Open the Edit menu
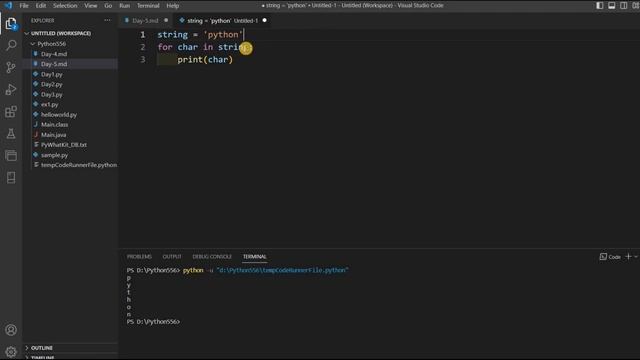Viewport: 640px width, 360px height. point(41,6)
